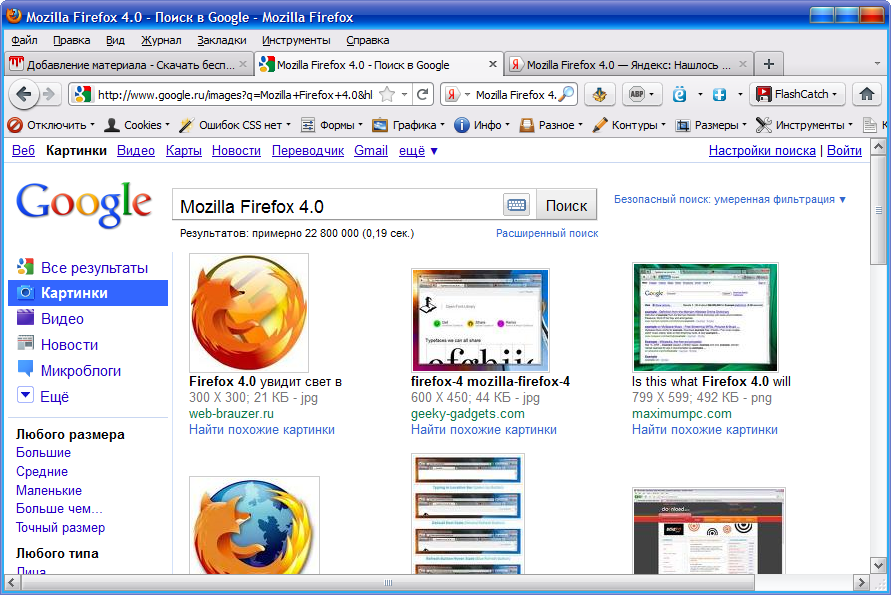Open the Видео link in Google top bar
The image size is (891, 595).
(136, 151)
